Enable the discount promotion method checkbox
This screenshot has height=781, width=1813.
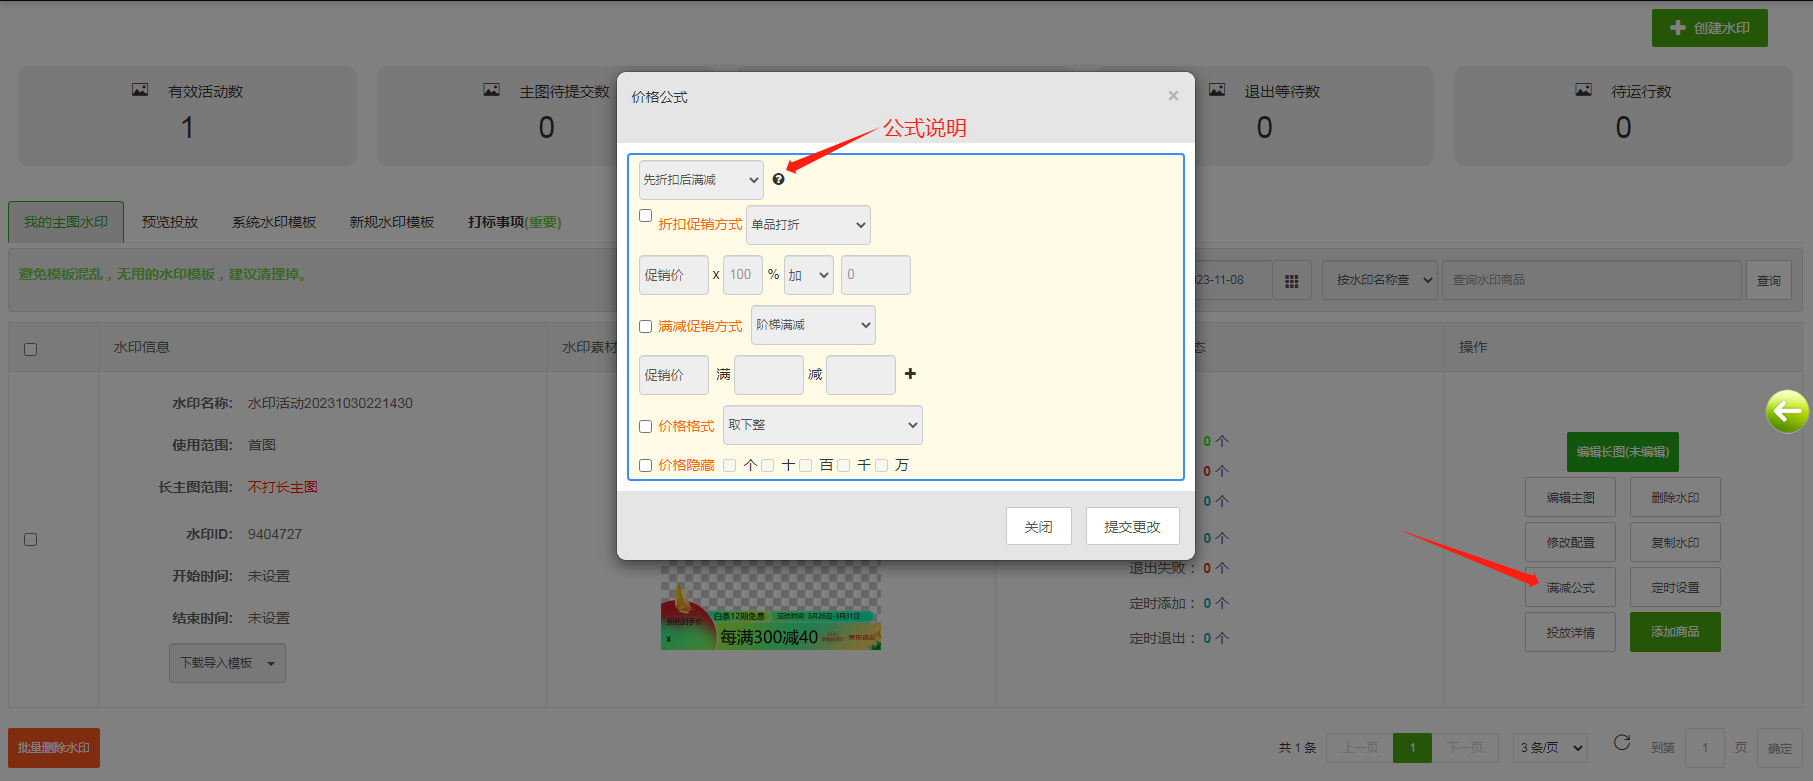click(646, 216)
